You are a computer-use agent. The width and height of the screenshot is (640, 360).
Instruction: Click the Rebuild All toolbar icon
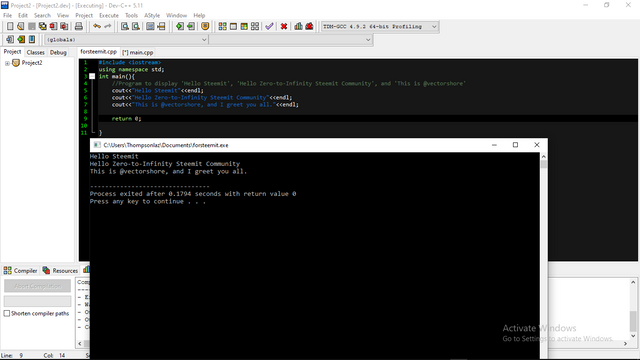coord(255,27)
